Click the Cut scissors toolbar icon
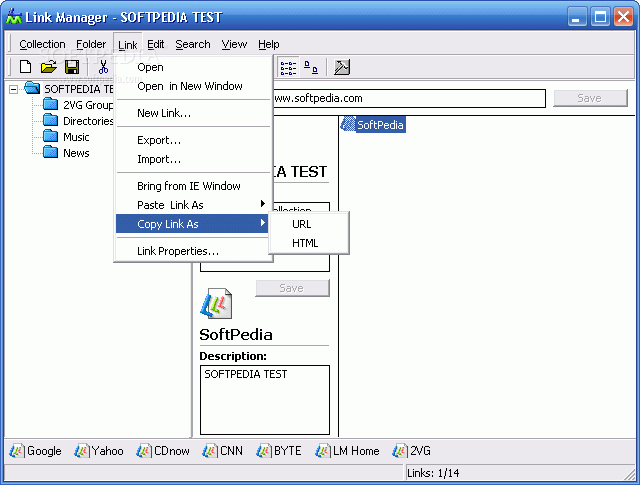This screenshot has width=640, height=485. pos(104,67)
